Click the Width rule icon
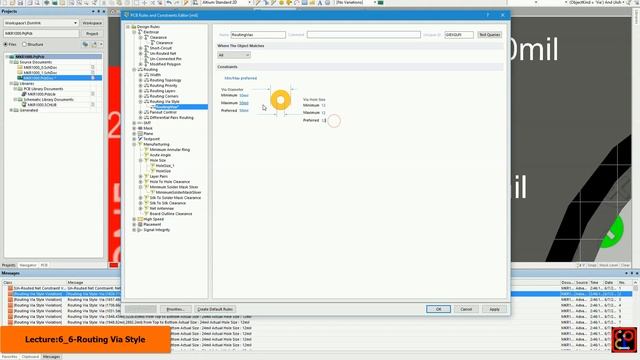The width and height of the screenshot is (640, 360). click(147, 75)
